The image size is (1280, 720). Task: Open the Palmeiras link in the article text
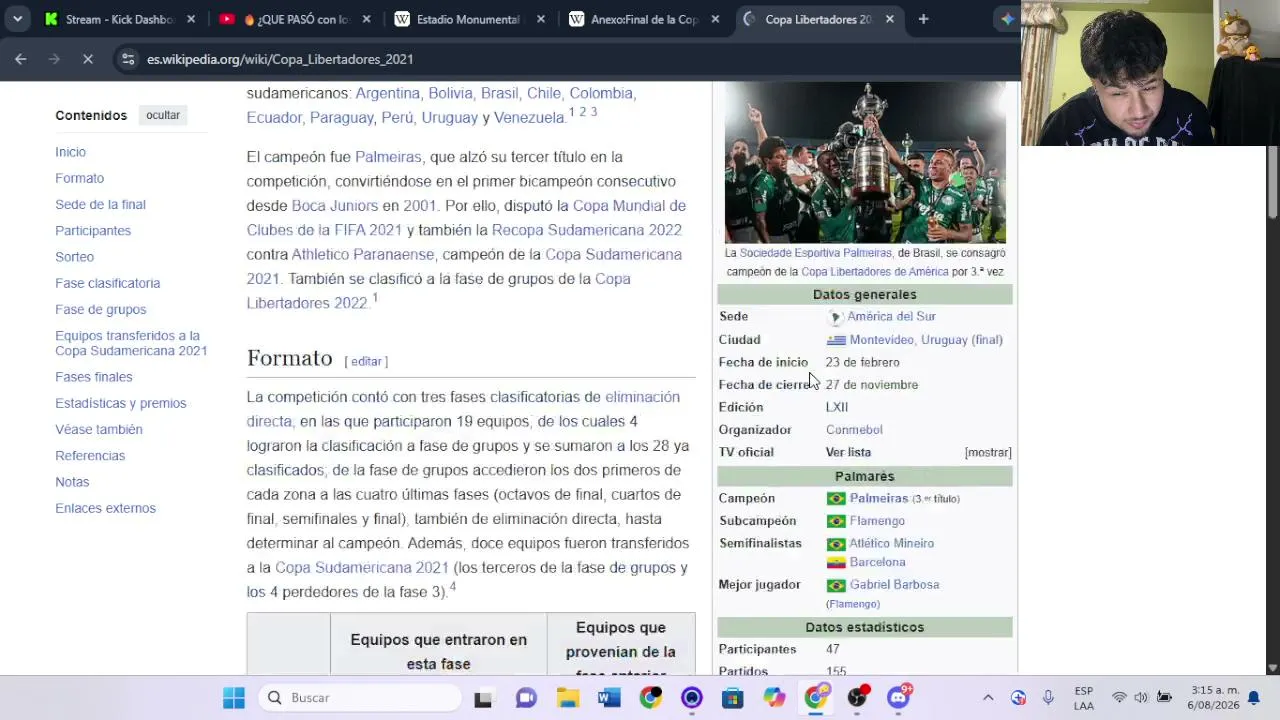click(388, 157)
